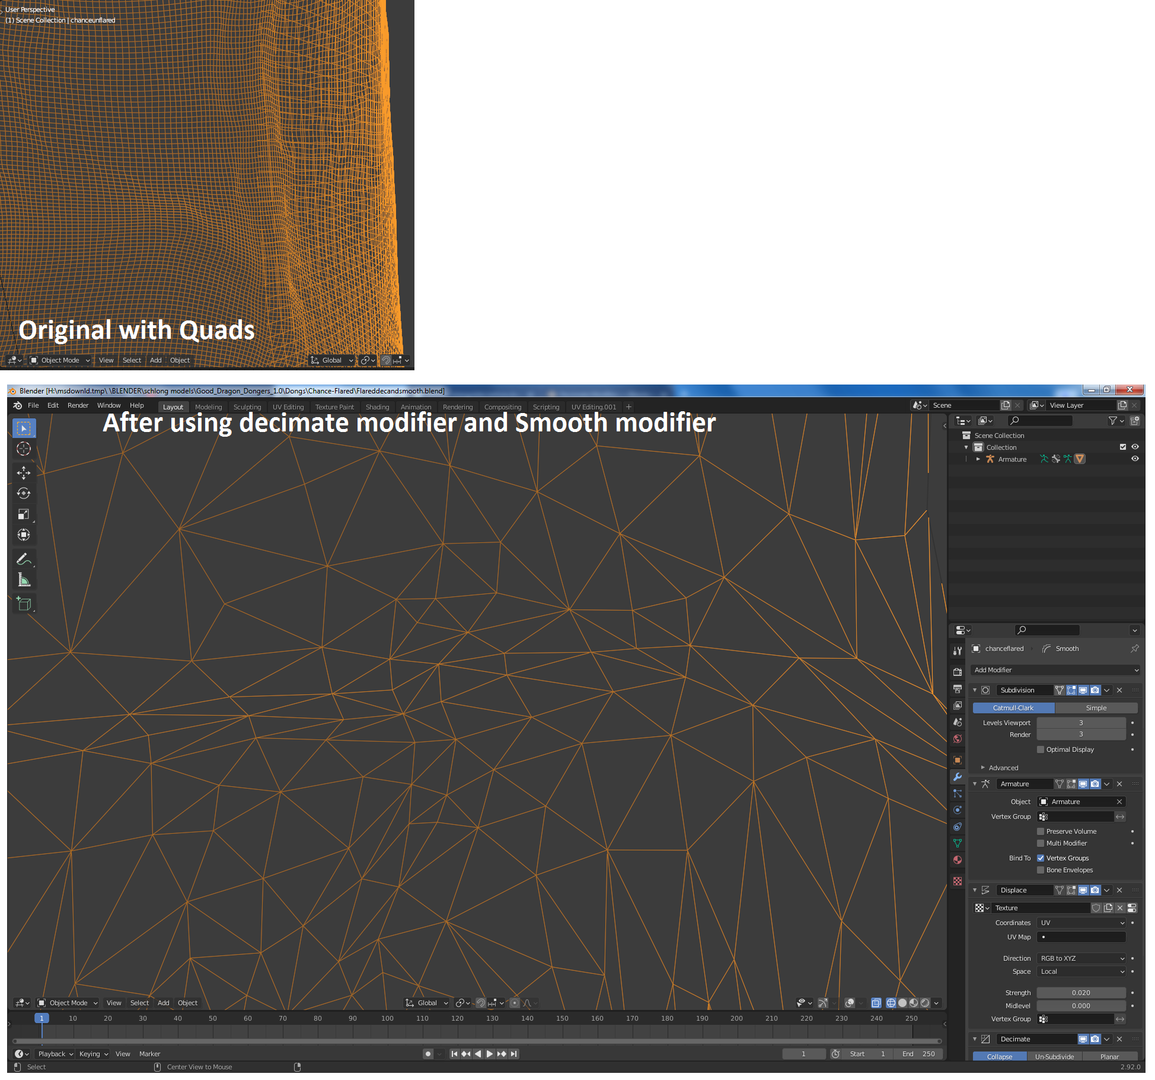The width and height of the screenshot is (1155, 1080).
Task: Pin the properties editor context
Action: pyautogui.click(x=1134, y=649)
